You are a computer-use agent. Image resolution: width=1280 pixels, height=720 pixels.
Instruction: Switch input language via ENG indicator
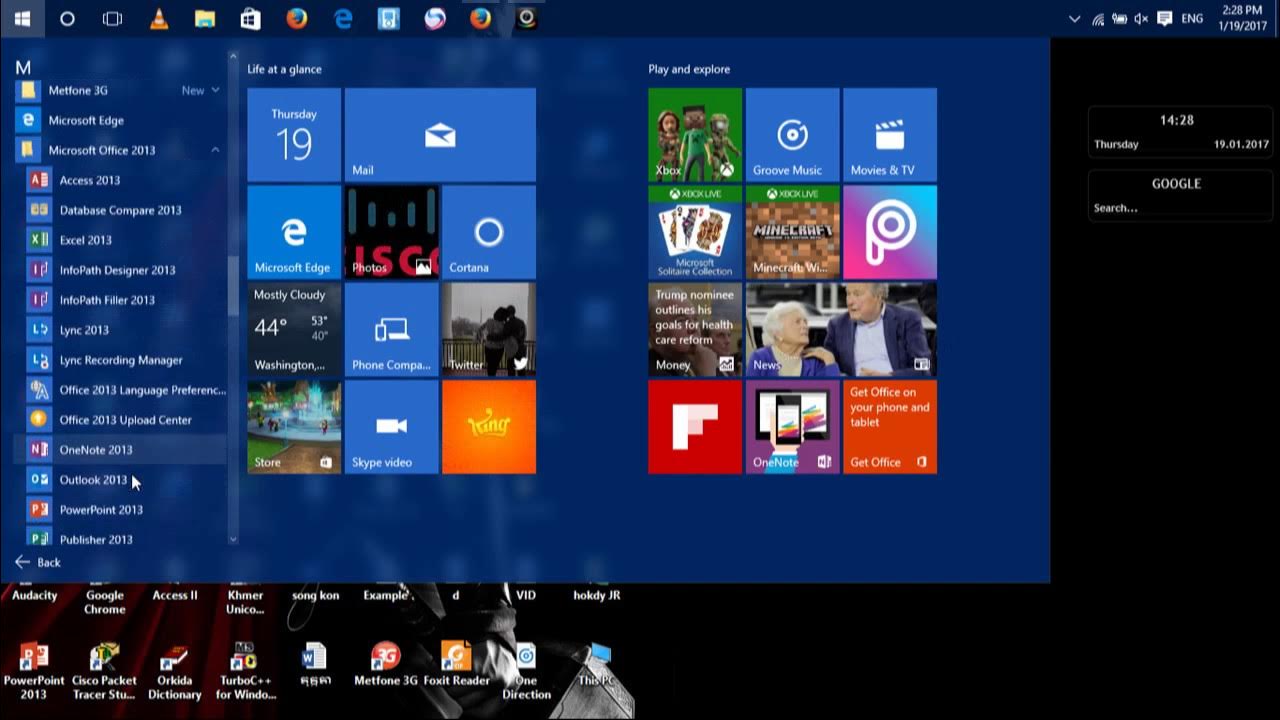pos(1192,18)
